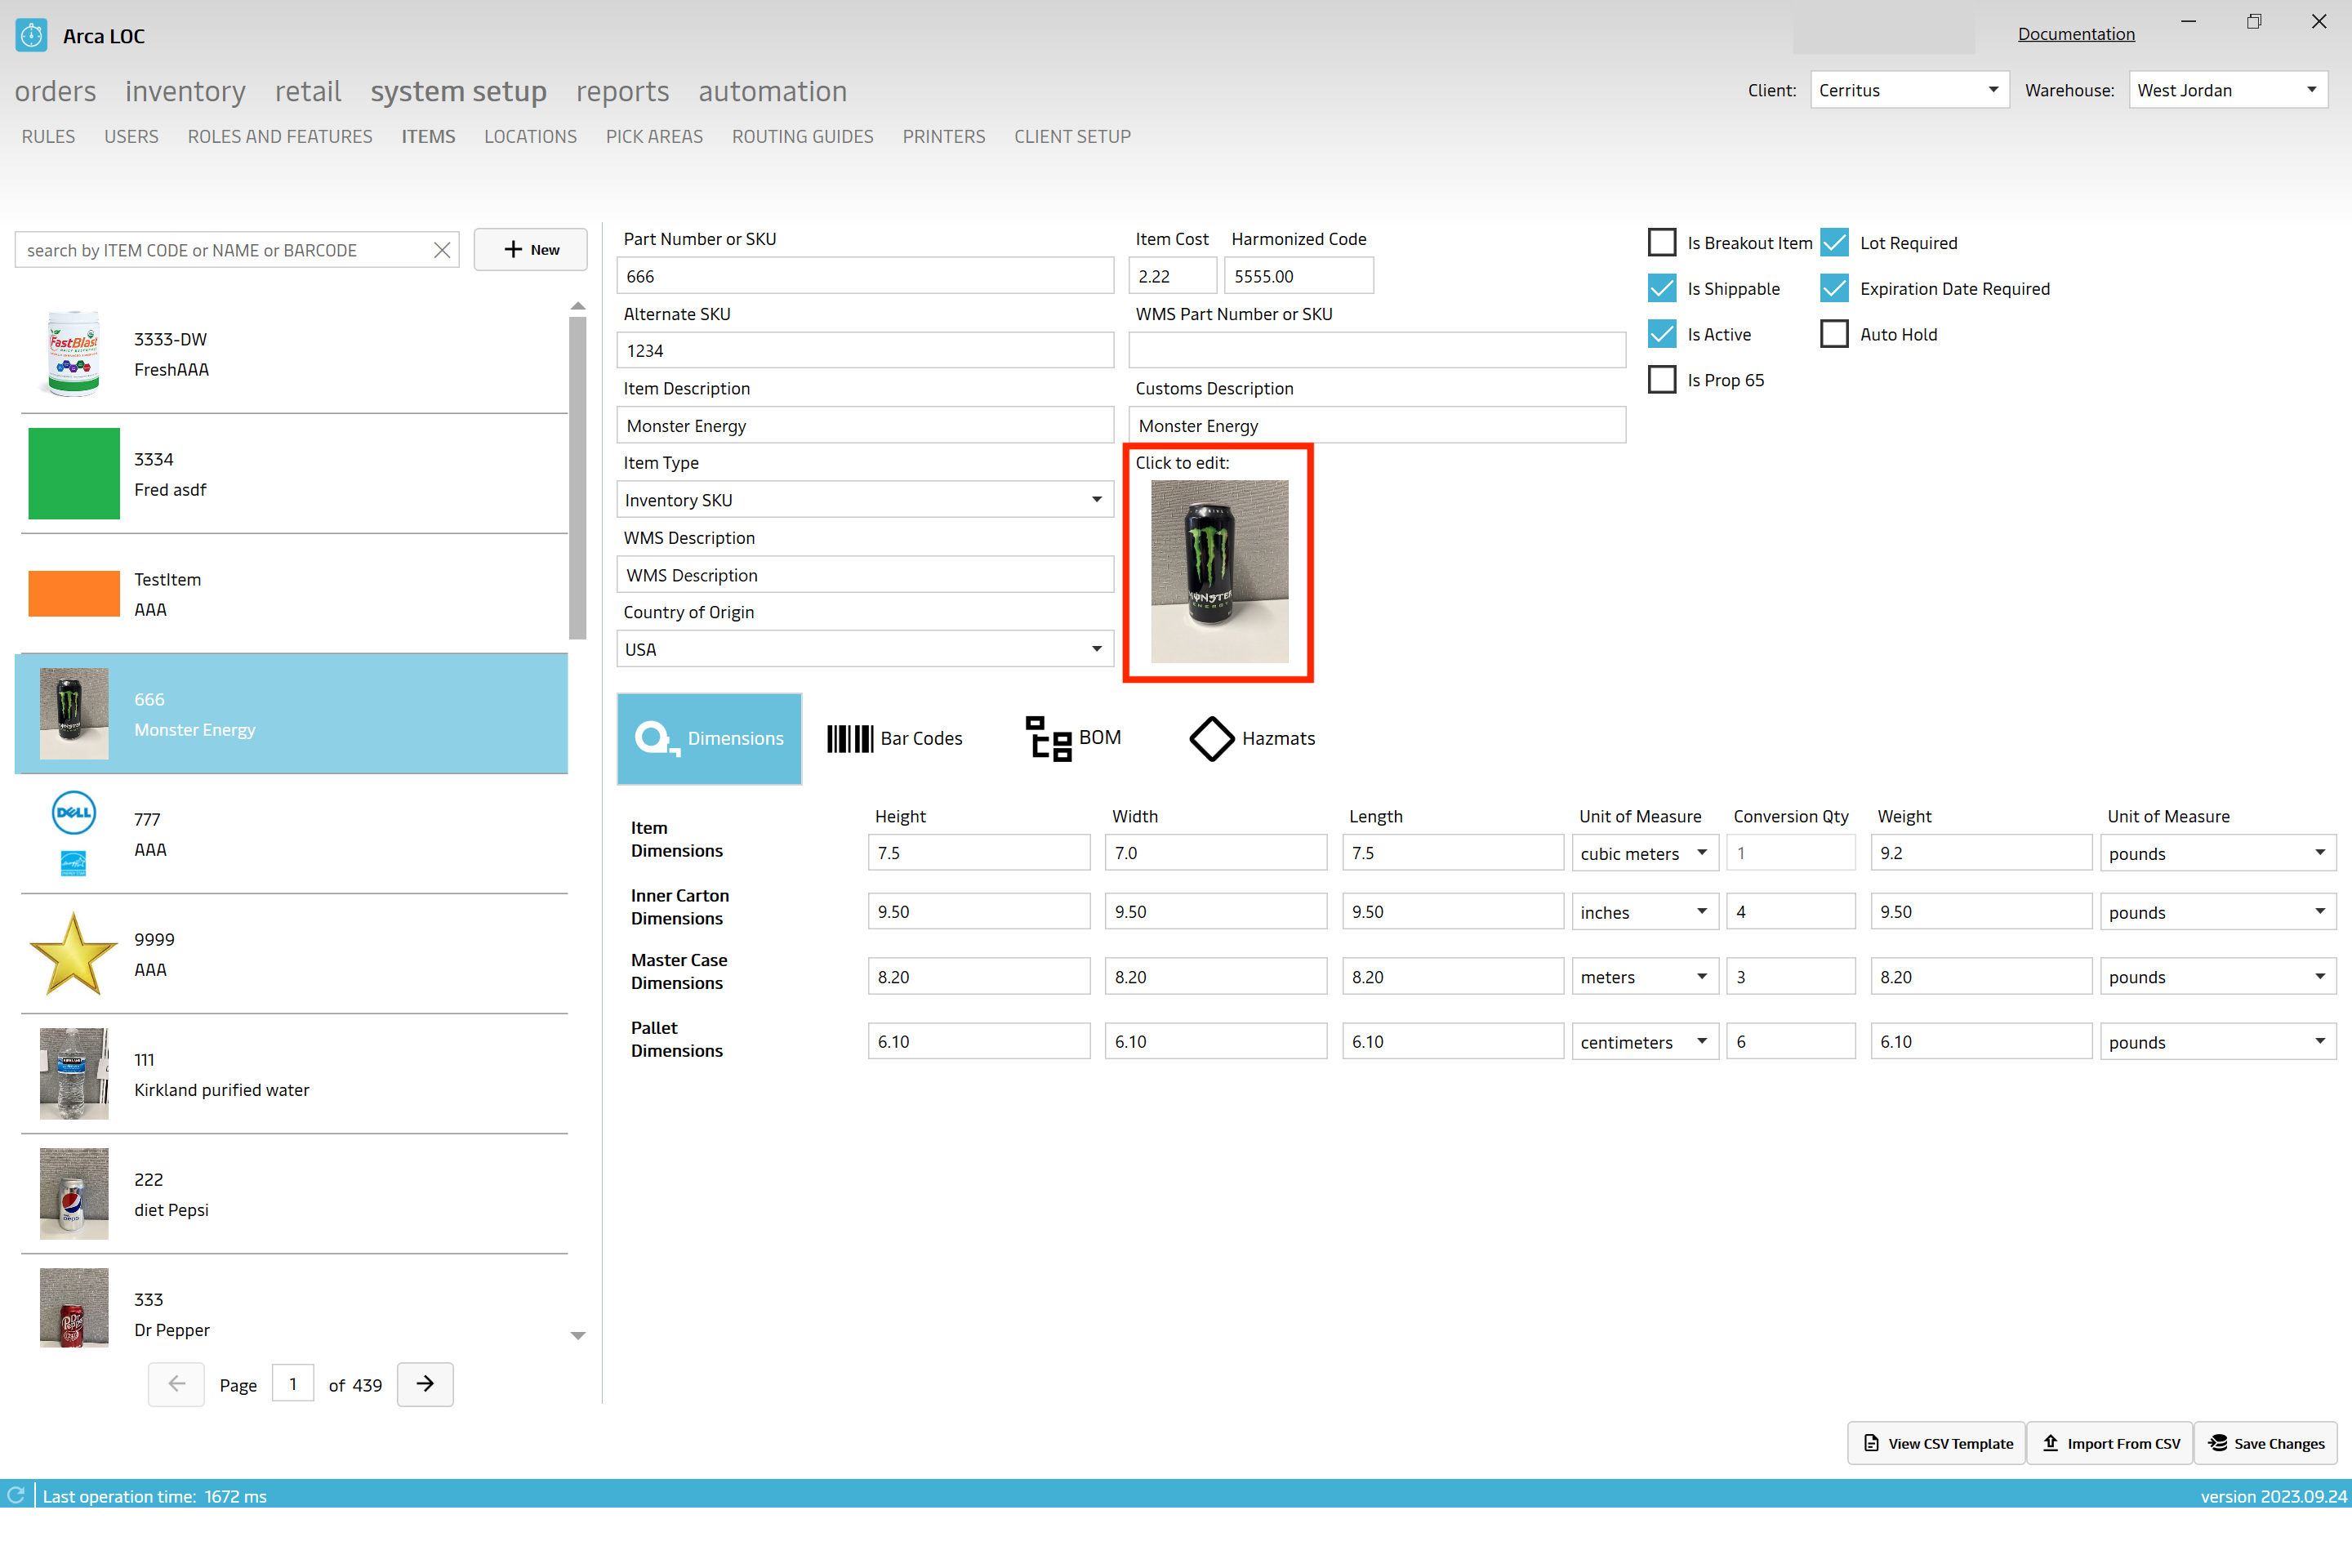This screenshot has width=2352, height=1568.
Task: Click the Pallet Conversion Qty field
Action: (1790, 1042)
